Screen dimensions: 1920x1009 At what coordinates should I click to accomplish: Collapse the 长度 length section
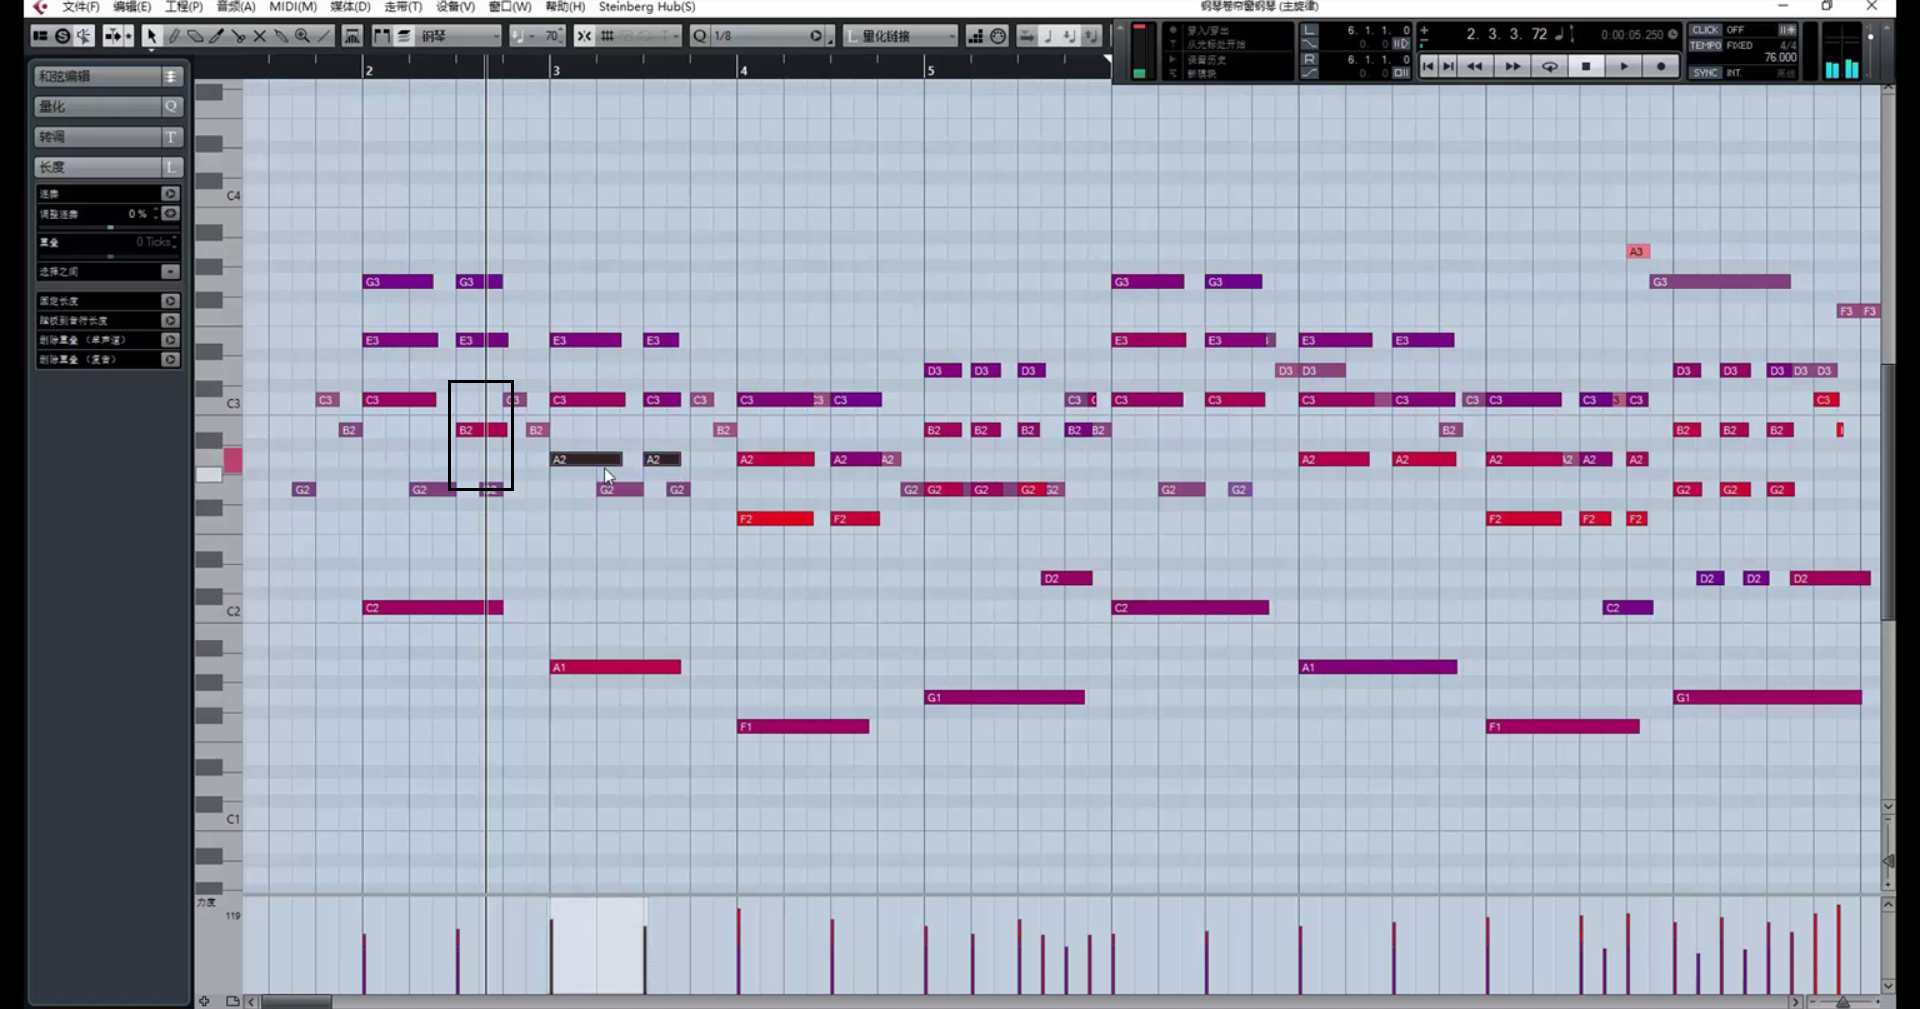pyautogui.click(x=108, y=167)
